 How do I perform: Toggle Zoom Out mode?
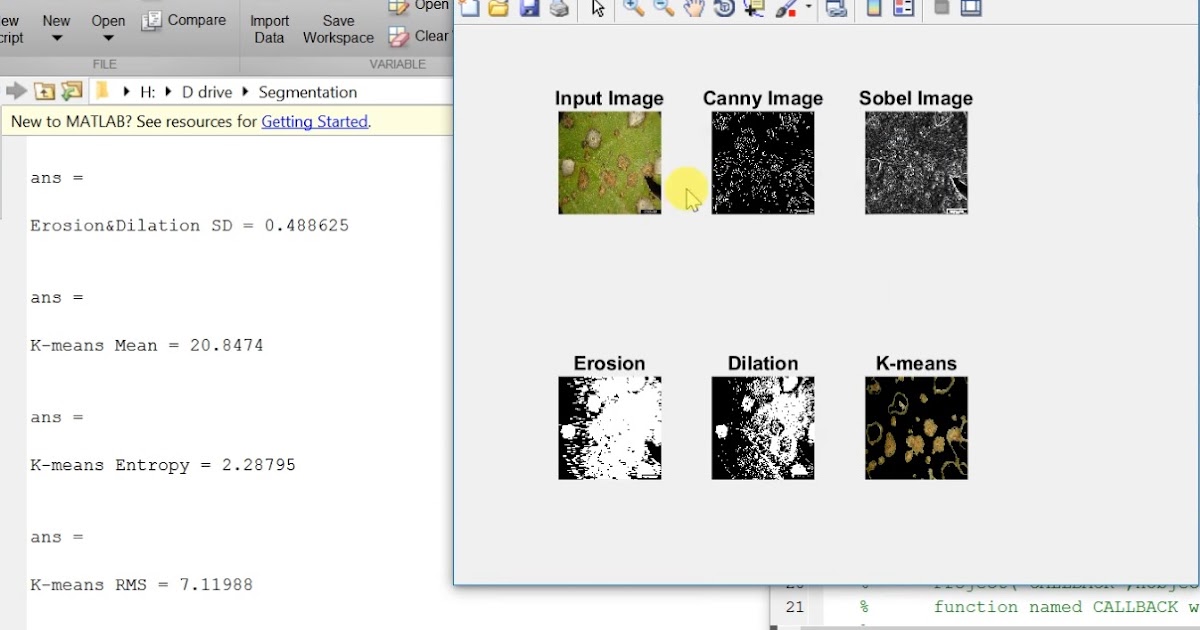(x=664, y=9)
